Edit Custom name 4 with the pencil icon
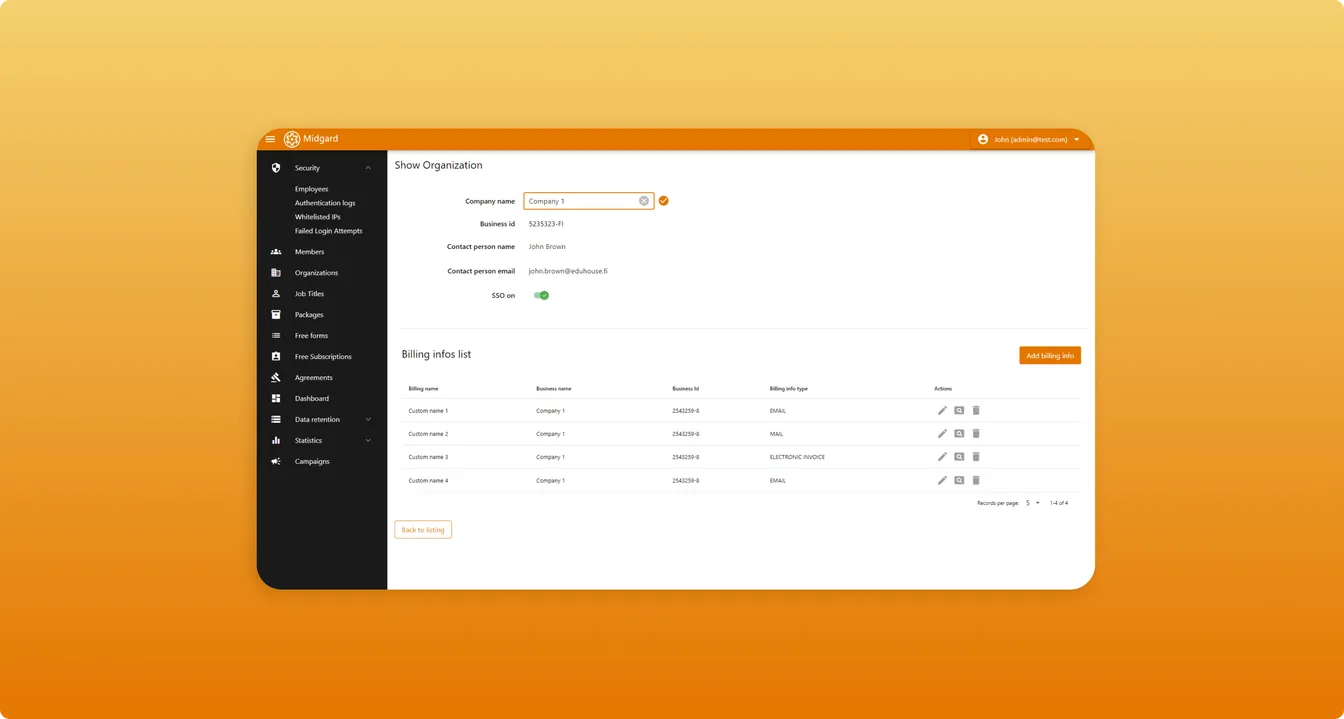The width and height of the screenshot is (1344, 719). 942,481
